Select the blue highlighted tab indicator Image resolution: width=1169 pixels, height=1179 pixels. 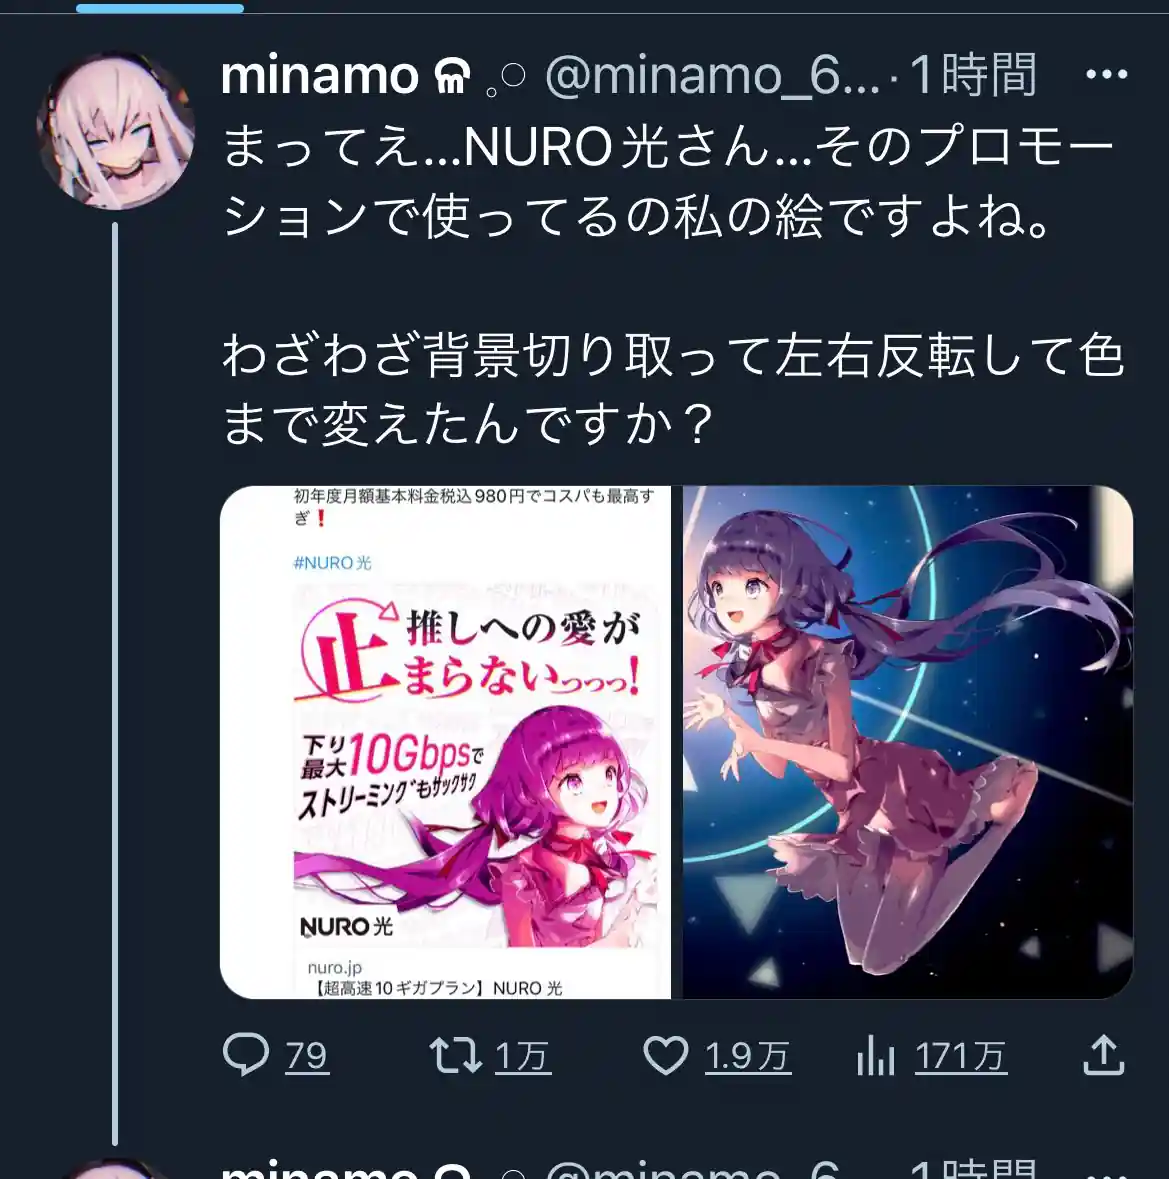(160, 8)
